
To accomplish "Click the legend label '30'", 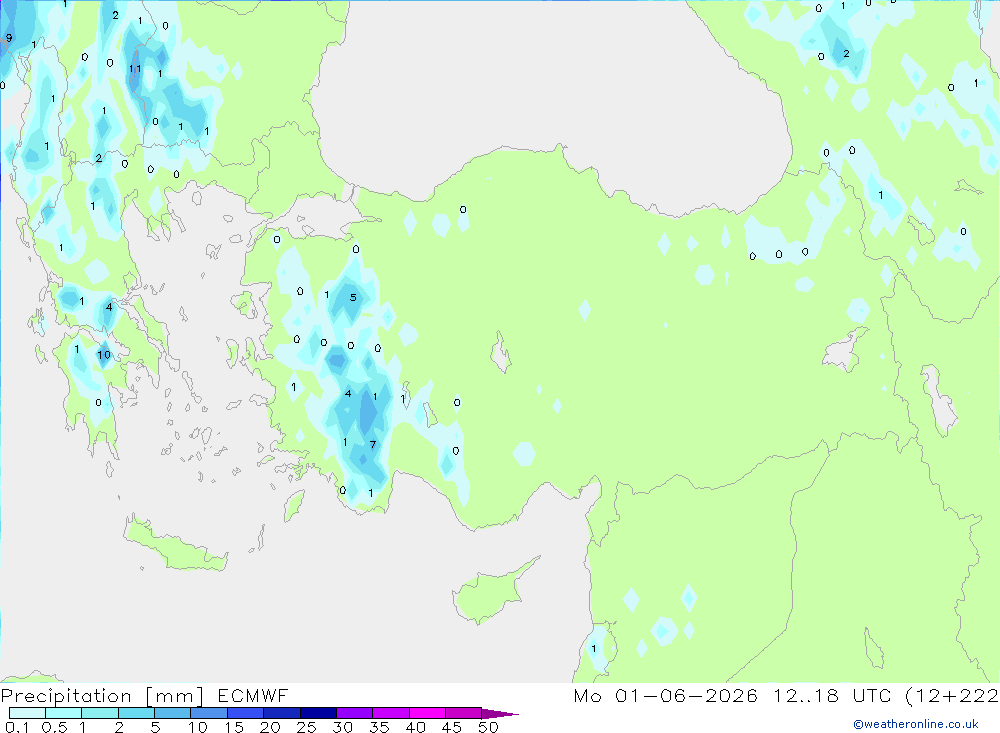I will coord(342,727).
